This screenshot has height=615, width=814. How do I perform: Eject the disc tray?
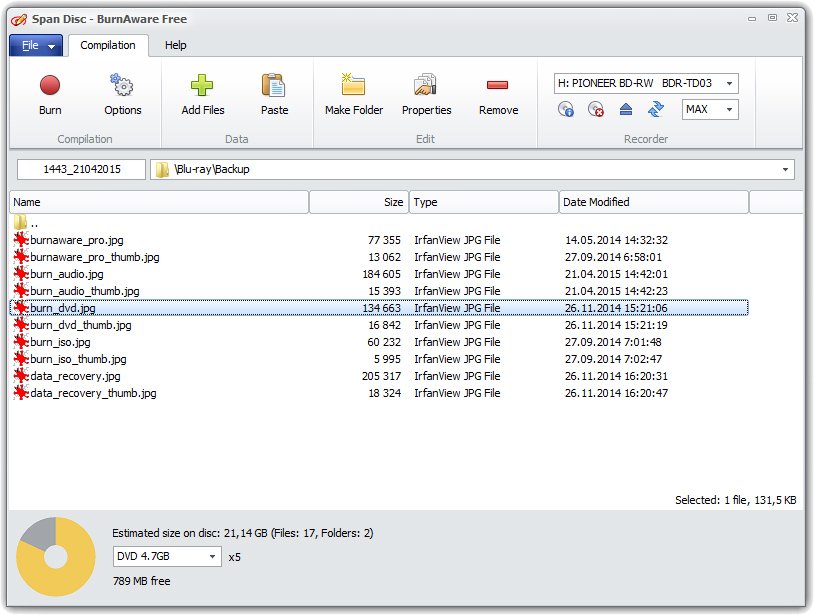click(x=625, y=110)
